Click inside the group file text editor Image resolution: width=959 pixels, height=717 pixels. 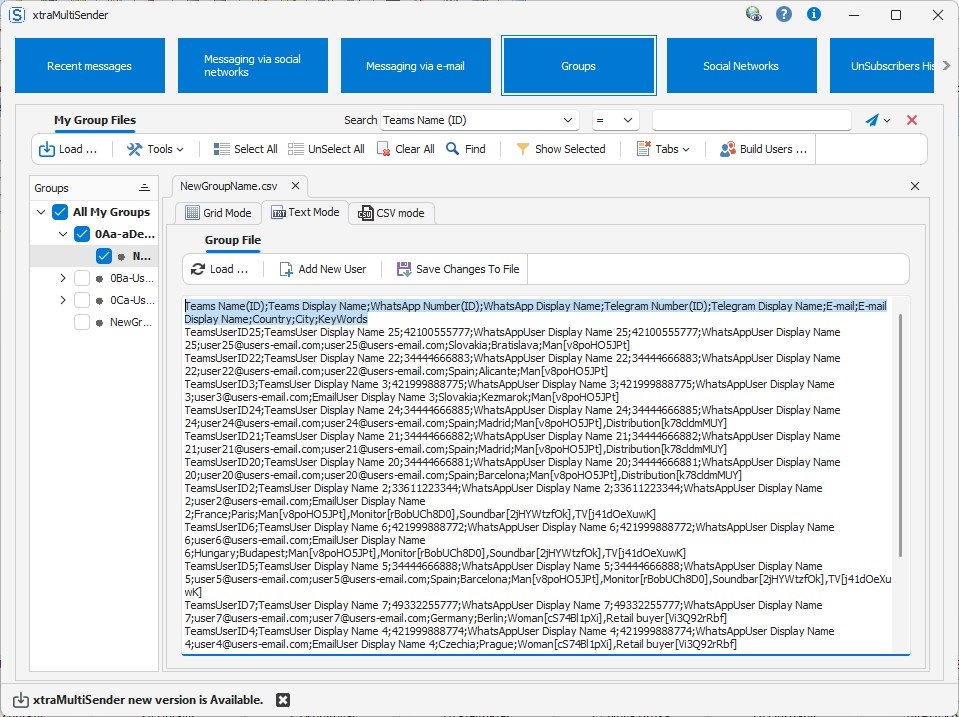point(537,475)
